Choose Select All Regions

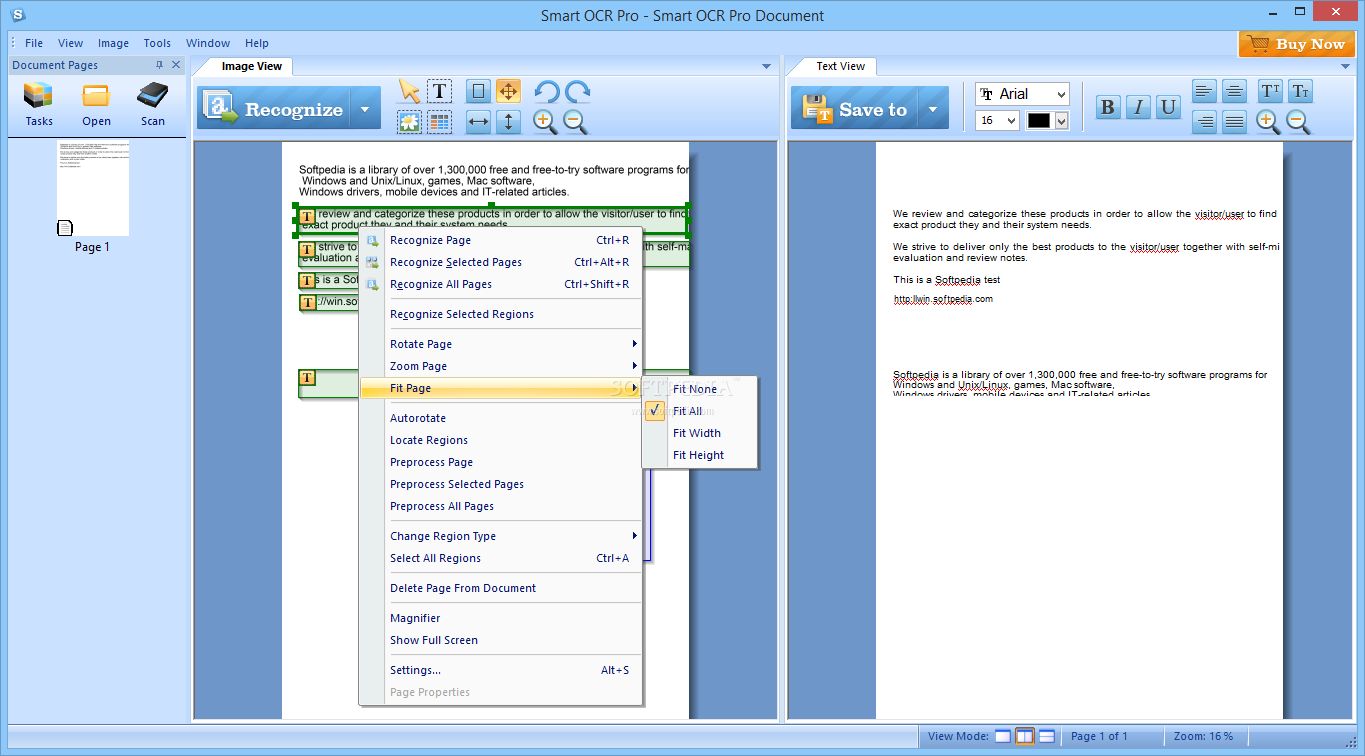coord(501,558)
